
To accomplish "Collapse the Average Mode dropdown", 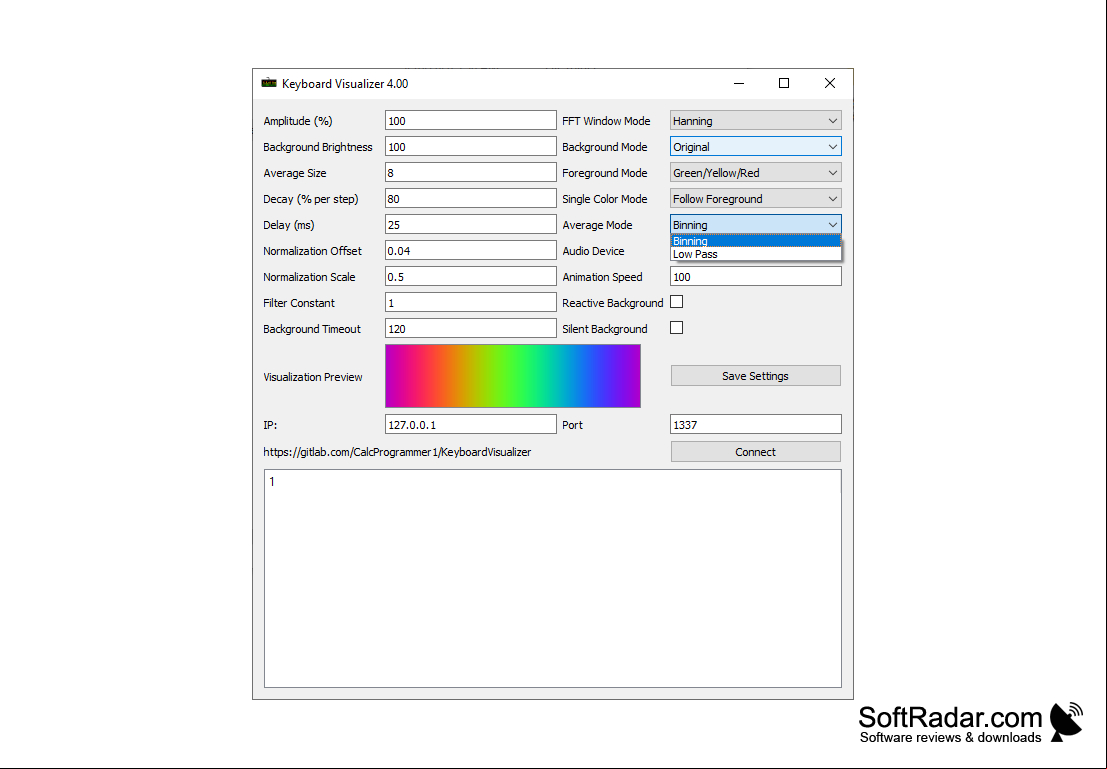I will point(755,225).
